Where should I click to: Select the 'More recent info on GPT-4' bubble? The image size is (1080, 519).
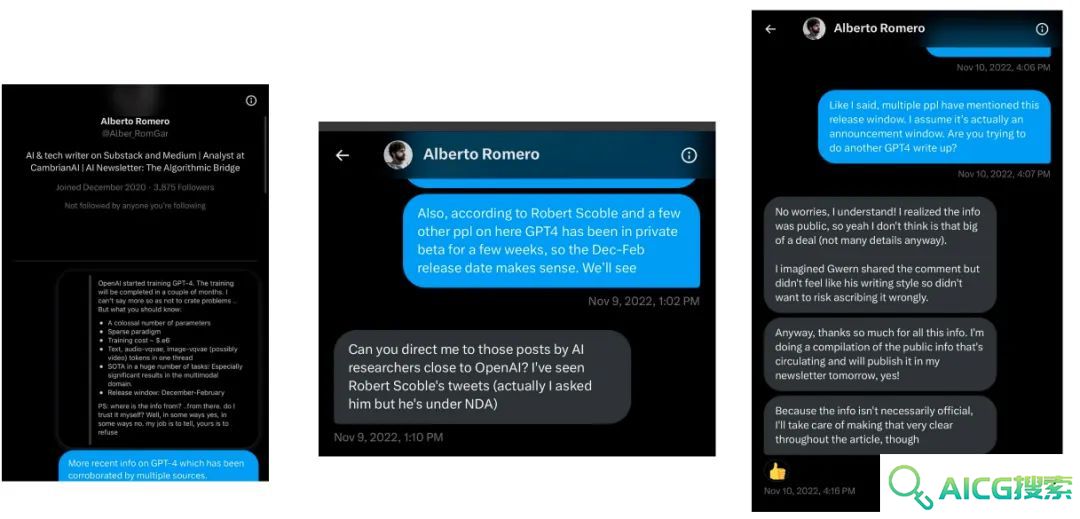point(158,466)
